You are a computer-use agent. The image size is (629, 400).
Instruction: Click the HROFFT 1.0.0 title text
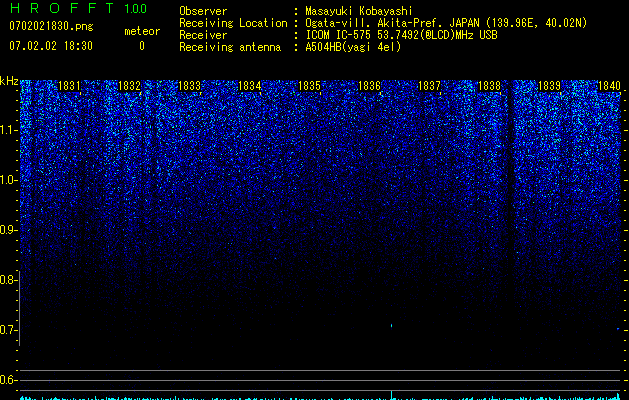(78, 8)
